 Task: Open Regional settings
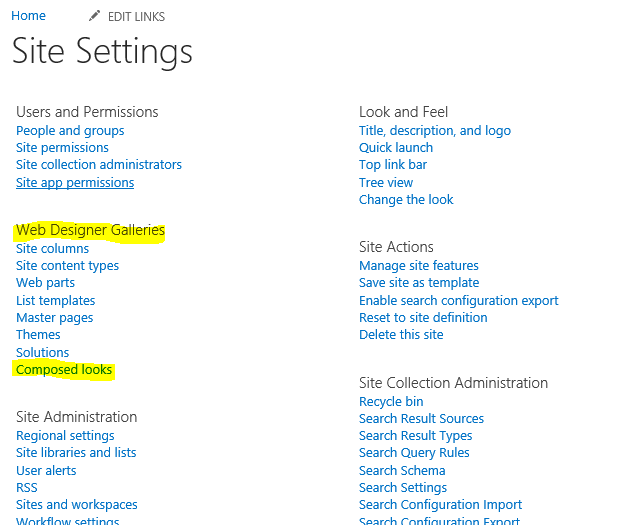coord(65,436)
